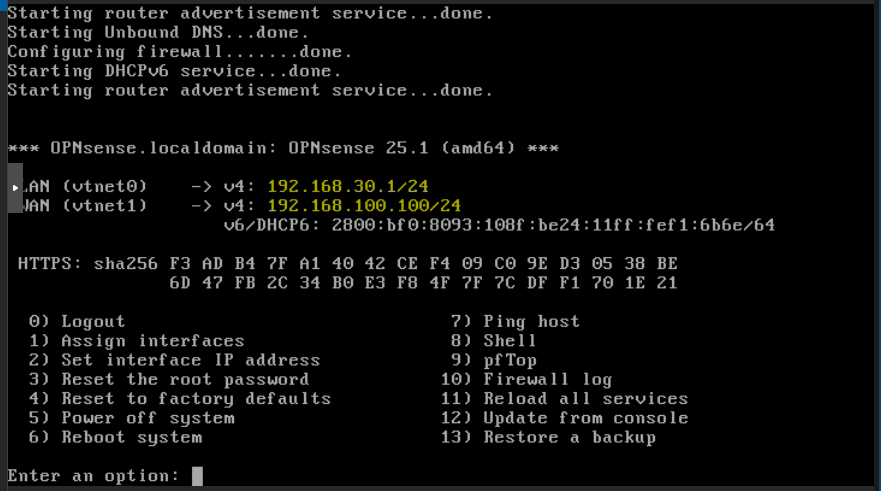The width and height of the screenshot is (881, 491).
Task: Select the 'Restore a backup' option
Action: pos(569,437)
